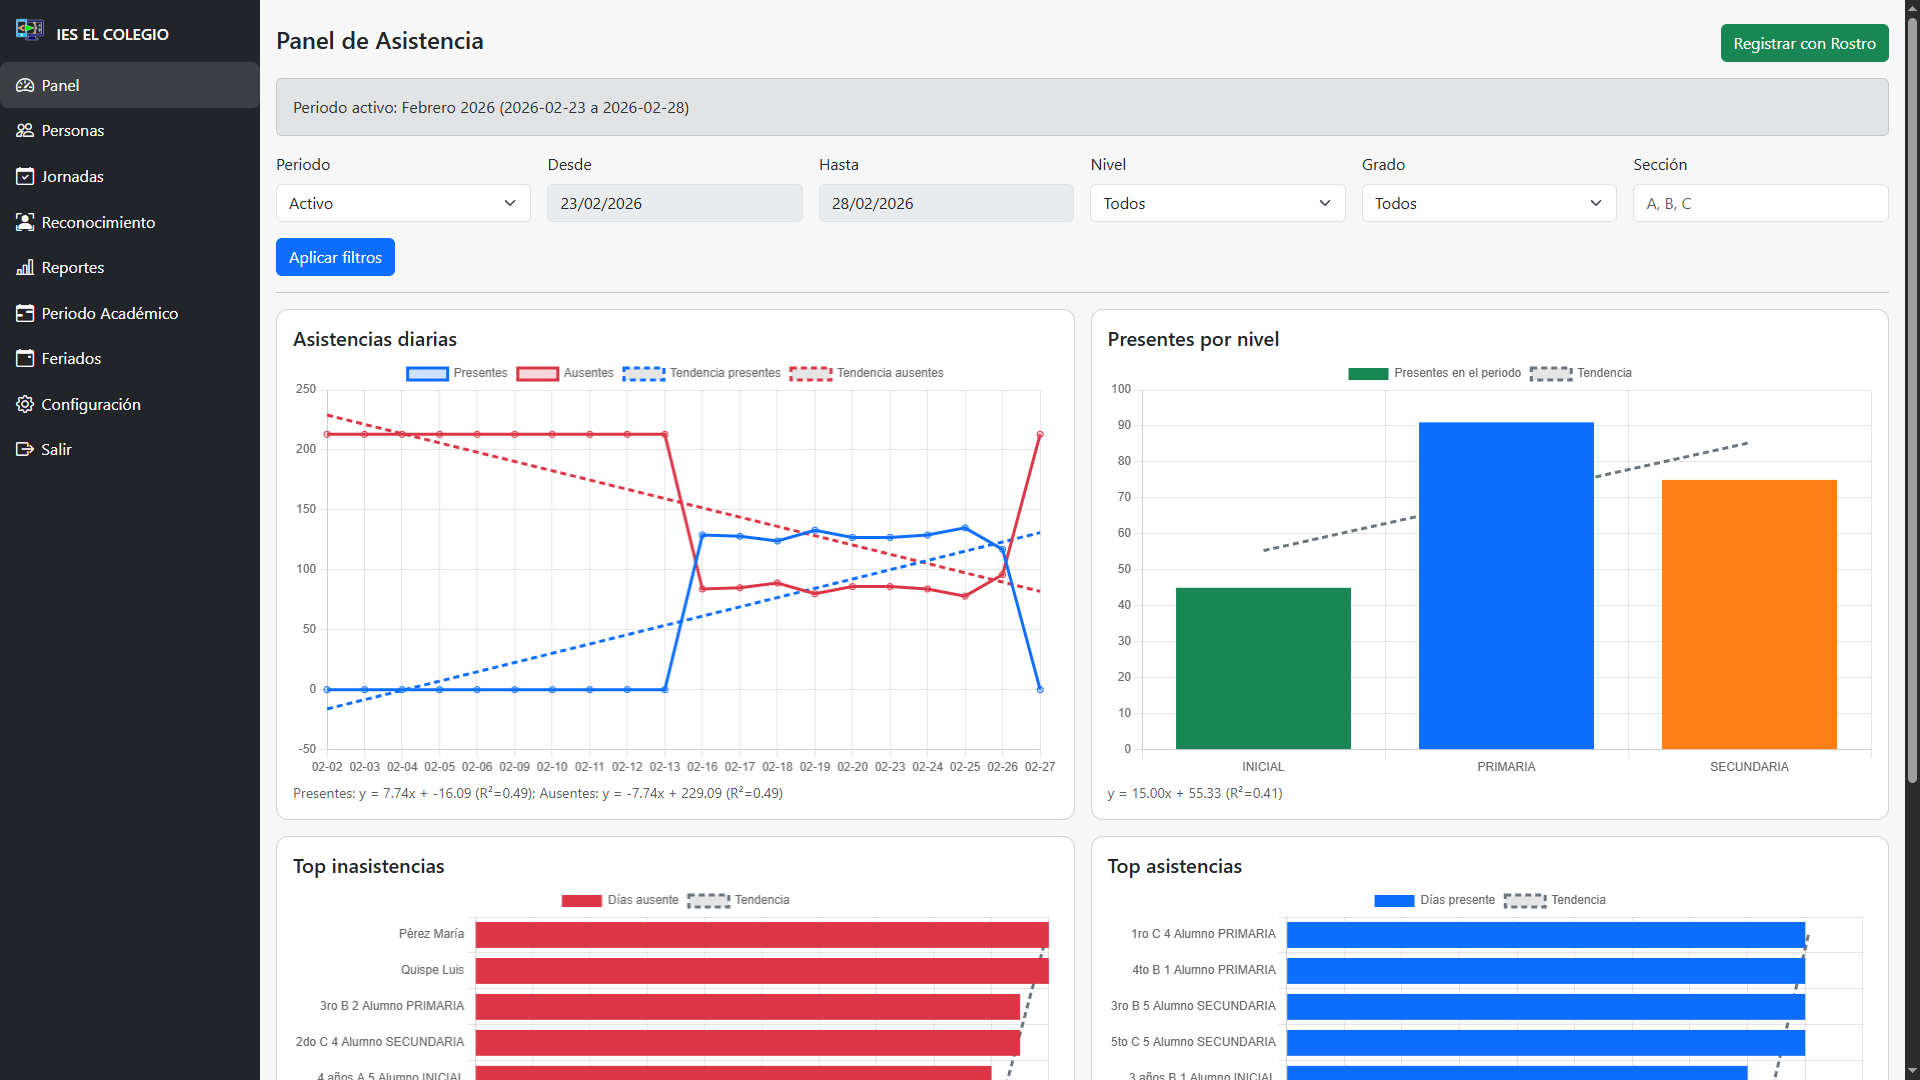Image resolution: width=1920 pixels, height=1080 pixels.
Task: Expand the Grado dropdown
Action: (1488, 203)
